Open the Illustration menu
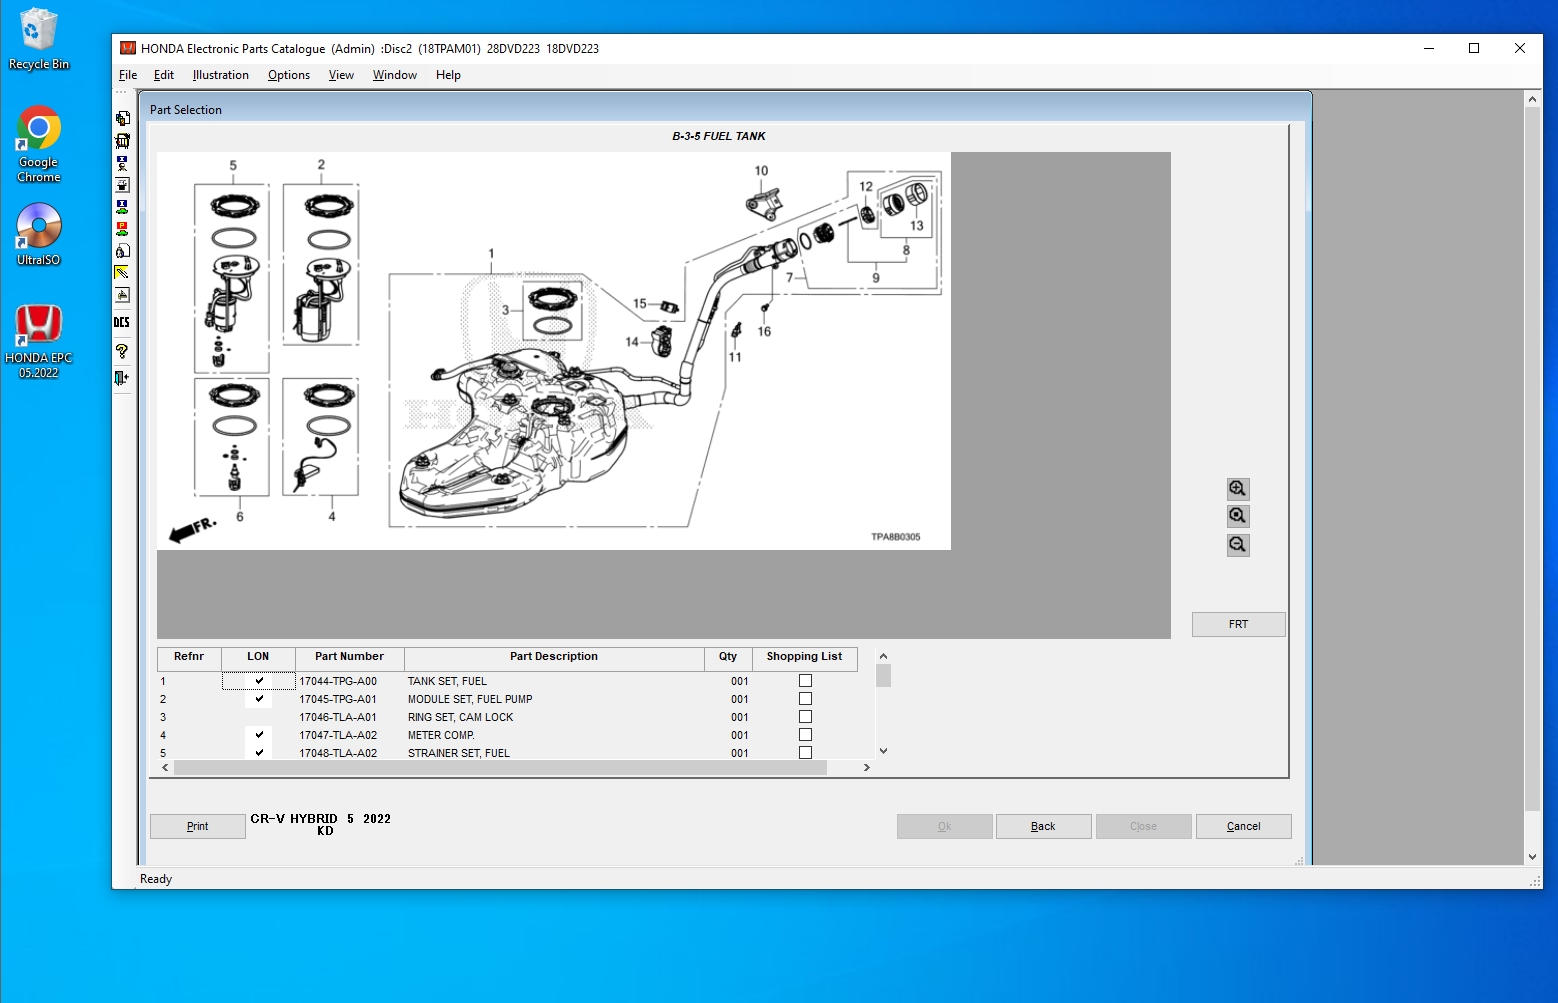 pyautogui.click(x=220, y=75)
